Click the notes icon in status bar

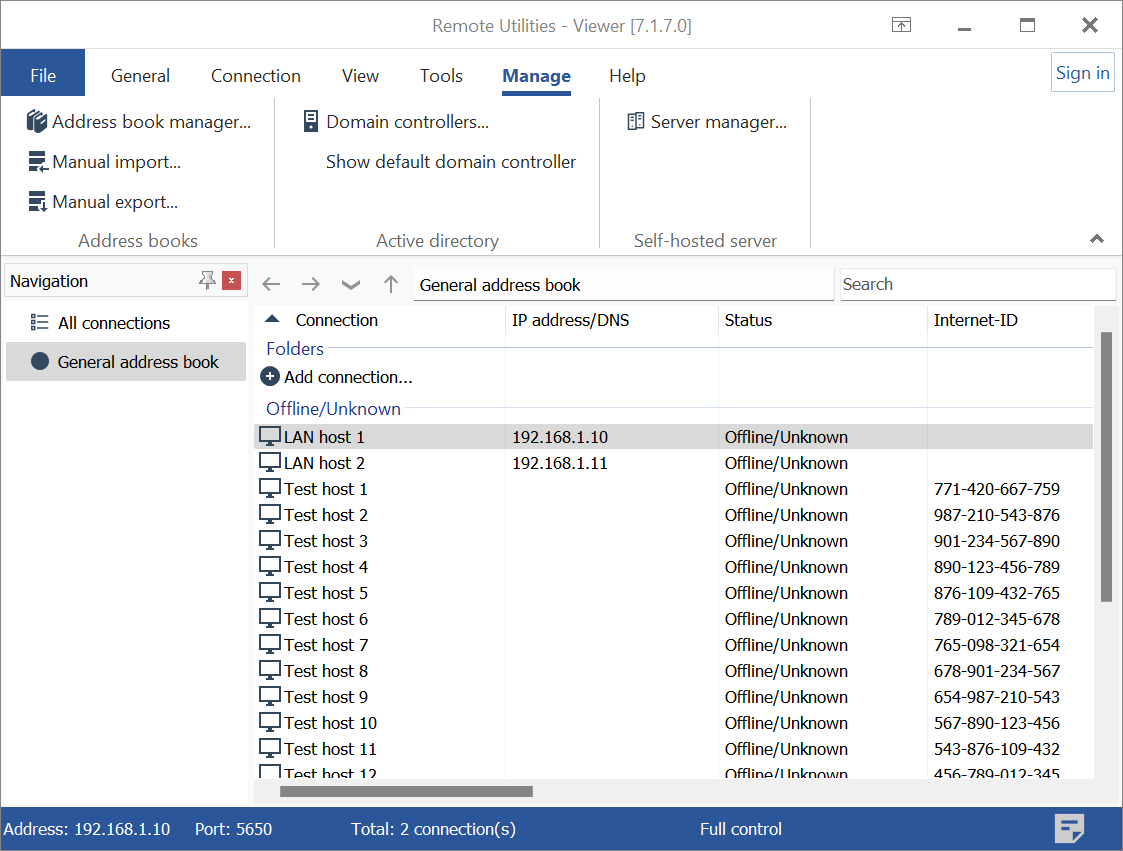[1070, 828]
